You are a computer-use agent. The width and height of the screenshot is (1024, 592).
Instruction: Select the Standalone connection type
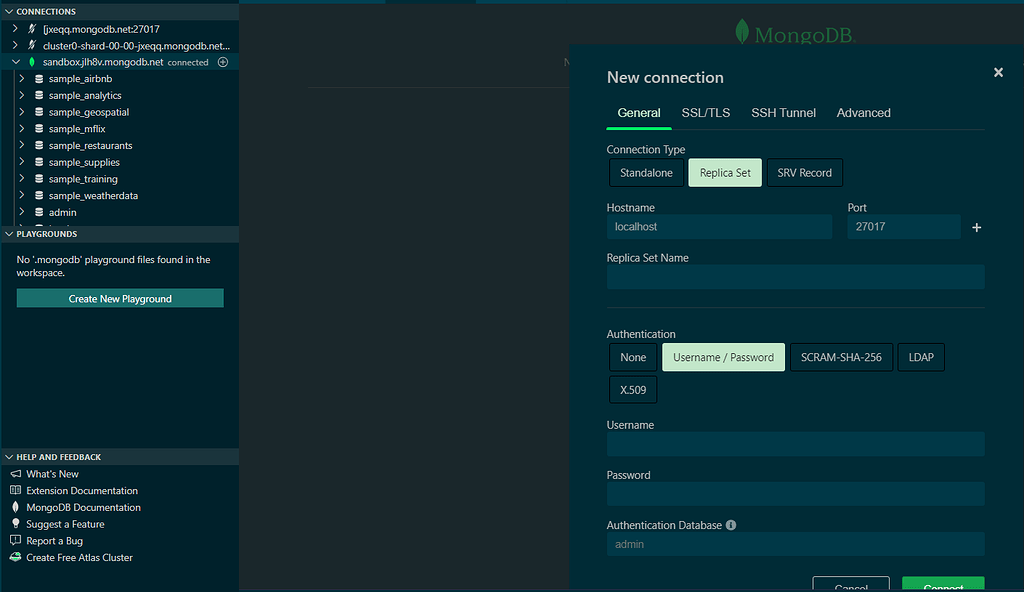[x=646, y=172]
